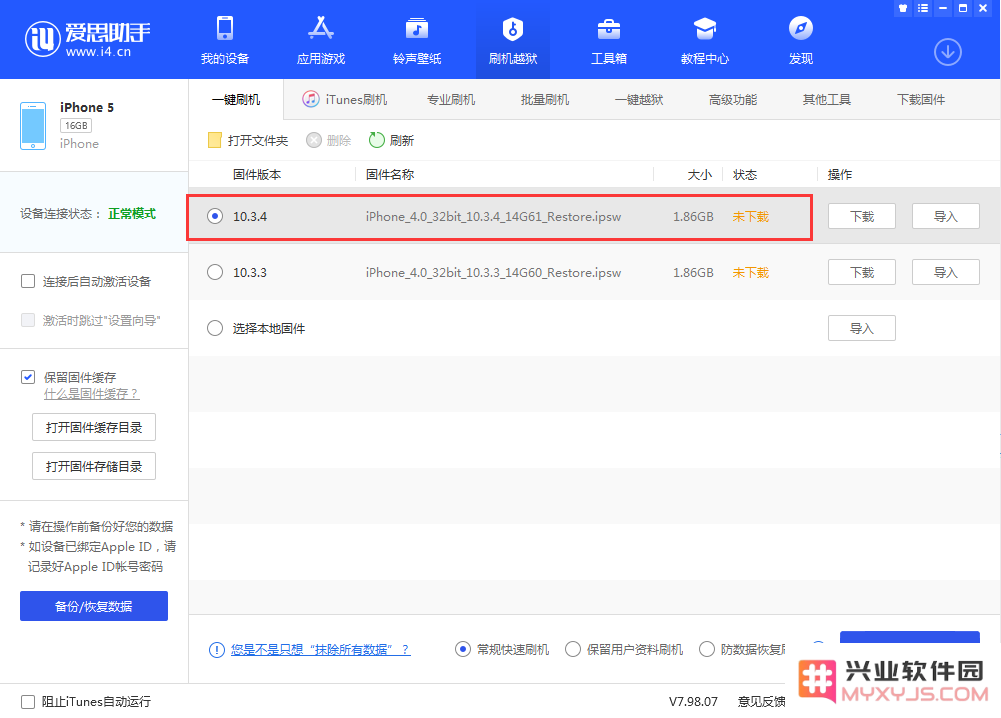
Task: Click iPhone_4.0_32bit_10.3.3_14G60_Restore.ipsw file name
Action: click(493, 273)
